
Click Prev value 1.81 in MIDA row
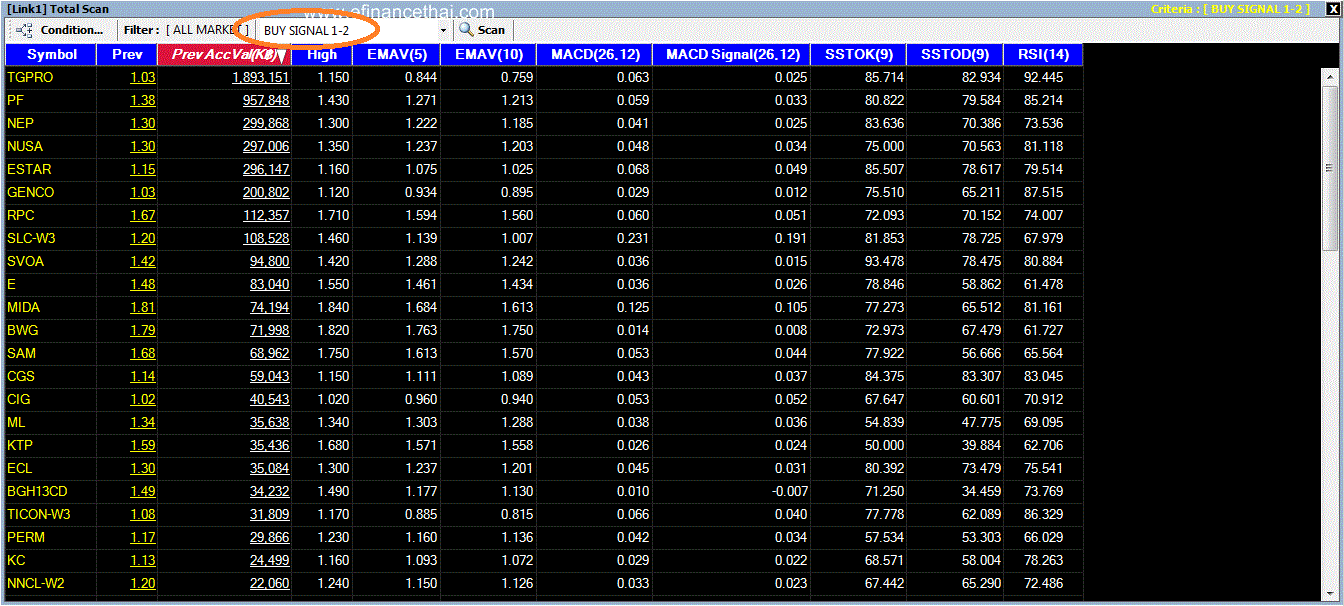[143, 307]
